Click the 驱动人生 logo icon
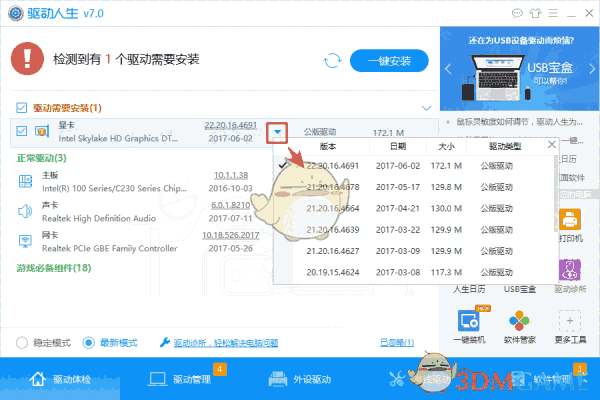Screen dimensions: 600x400 pyautogui.click(x=16, y=14)
